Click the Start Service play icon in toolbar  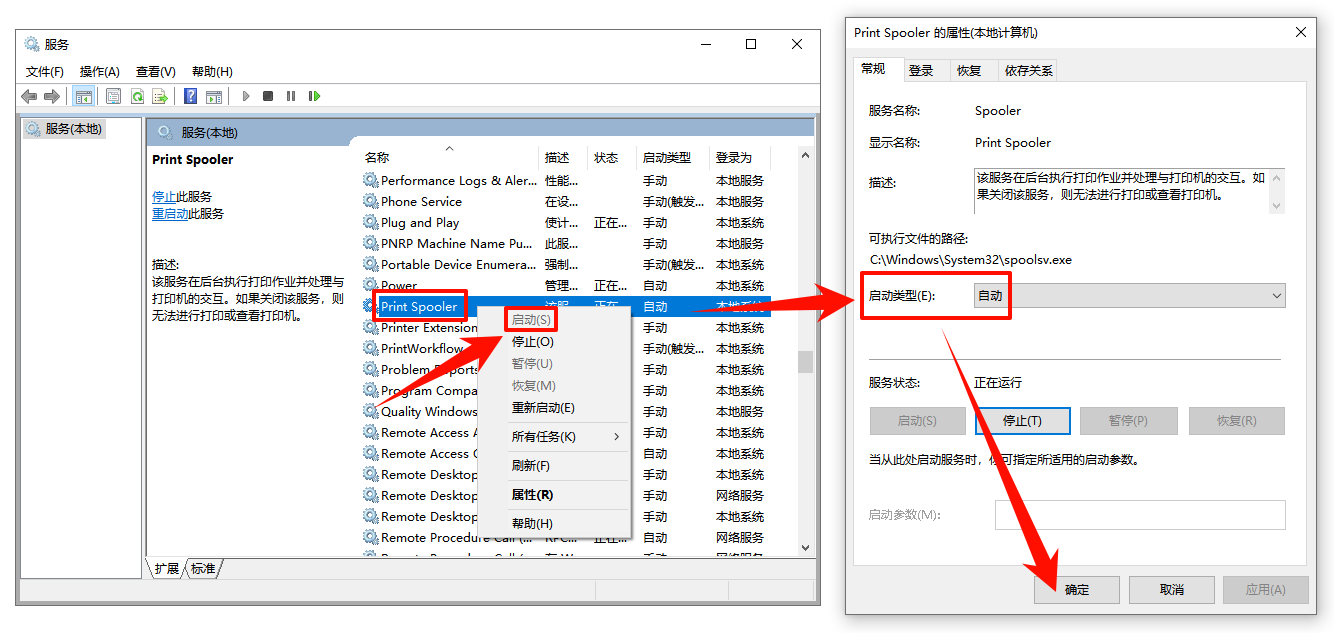pos(246,96)
